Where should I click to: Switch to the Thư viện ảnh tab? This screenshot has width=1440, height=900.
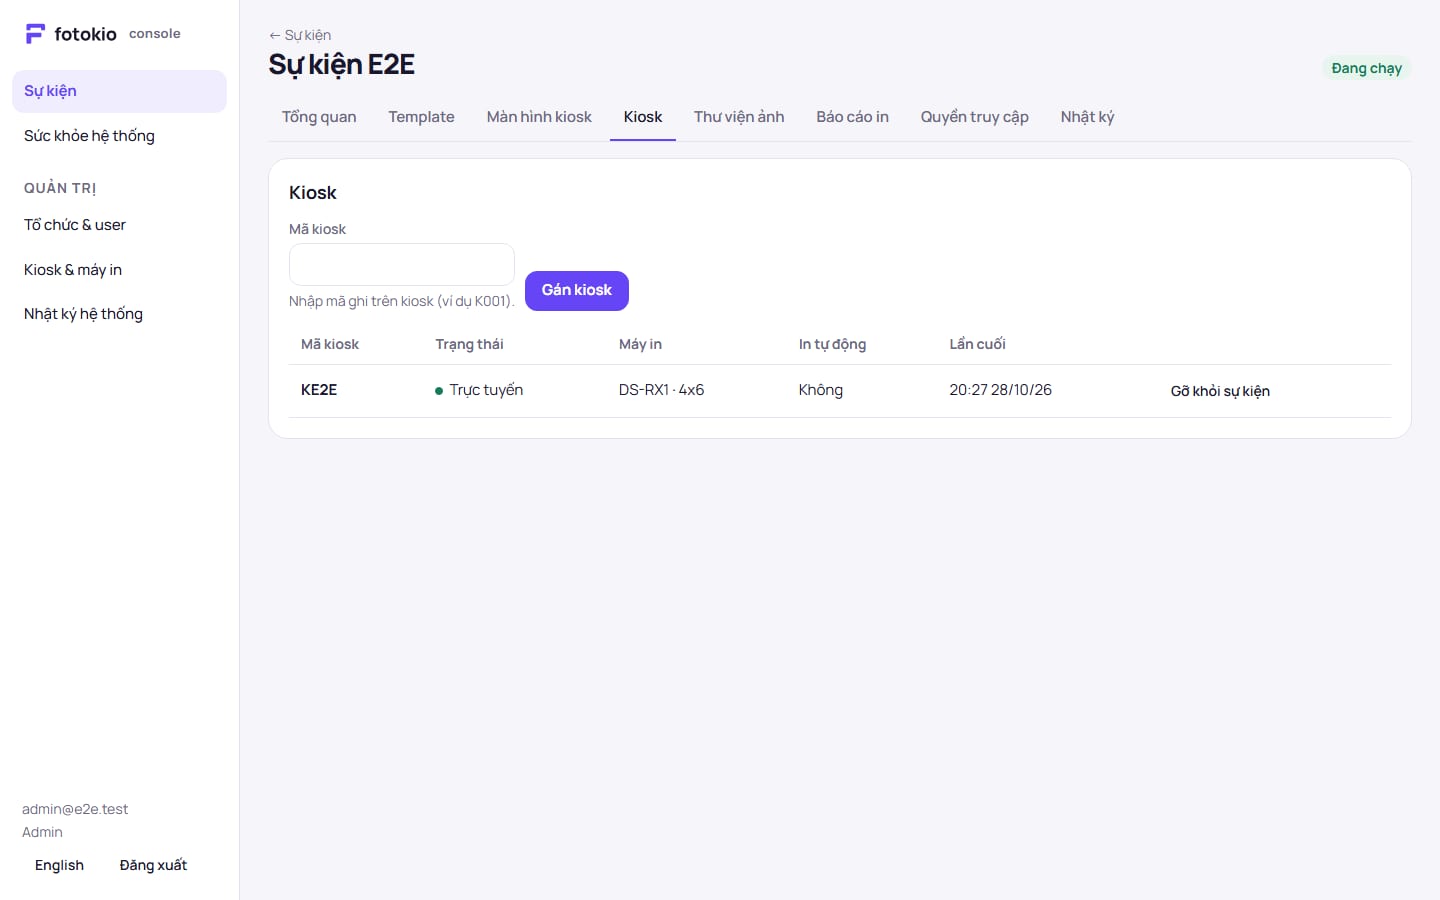739,117
